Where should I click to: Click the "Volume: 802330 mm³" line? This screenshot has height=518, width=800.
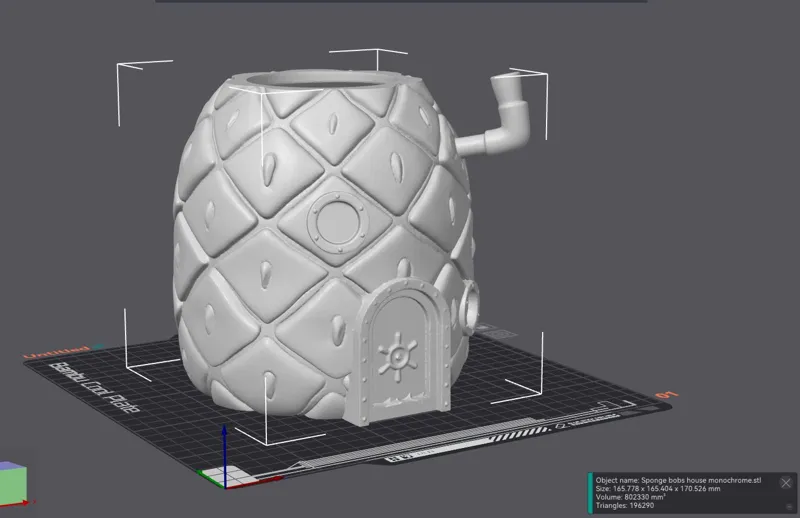coord(630,497)
